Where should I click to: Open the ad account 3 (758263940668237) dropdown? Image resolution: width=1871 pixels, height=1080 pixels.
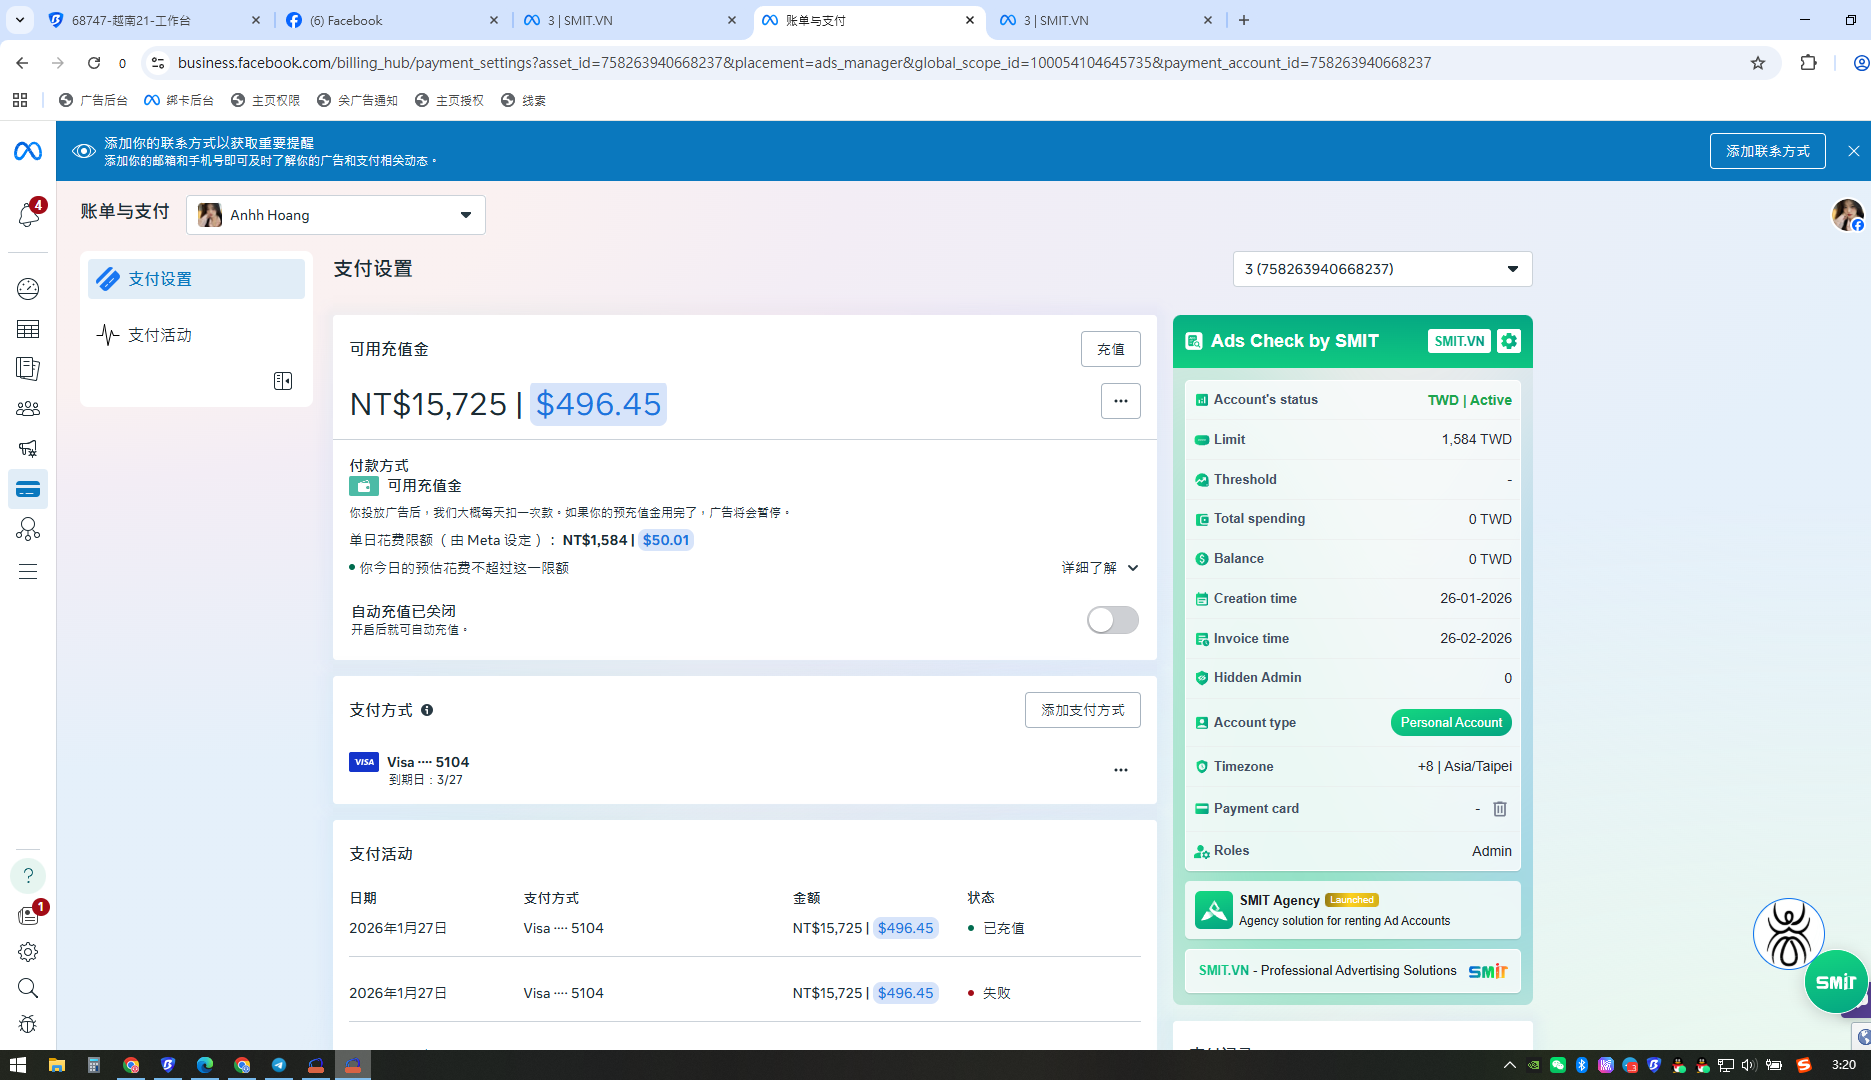1382,269
